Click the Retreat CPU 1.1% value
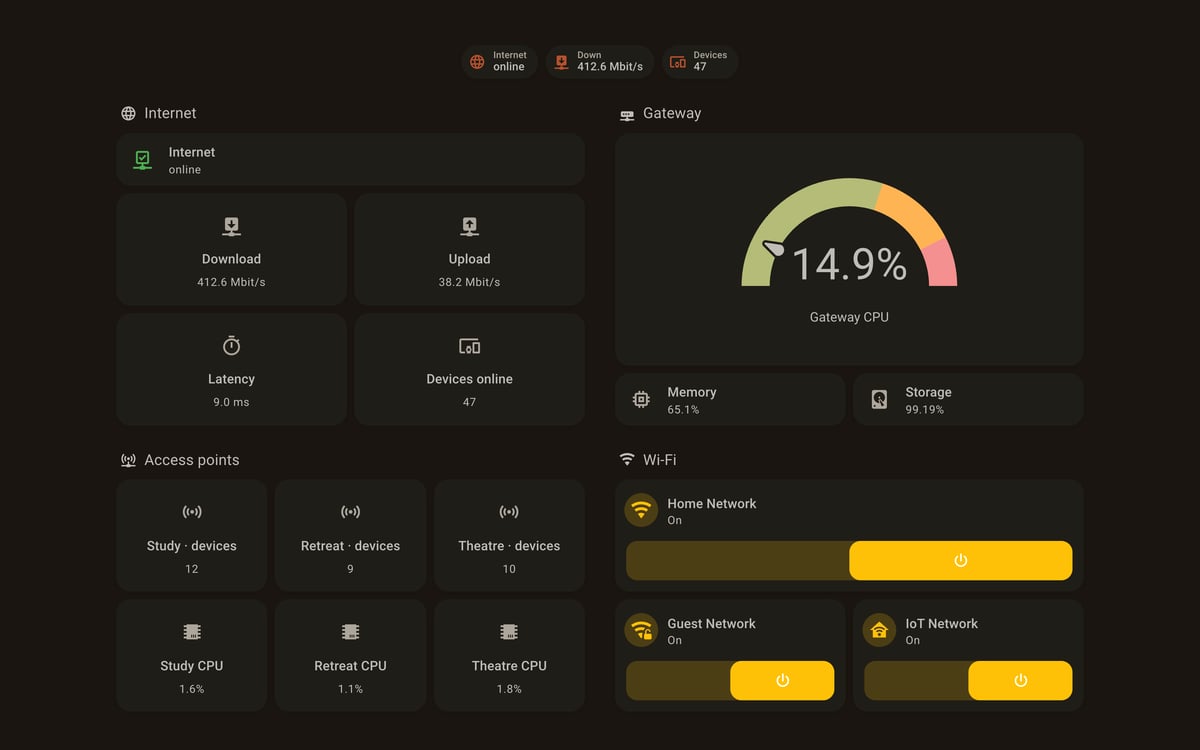Viewport: 1200px width, 750px height. click(350, 689)
